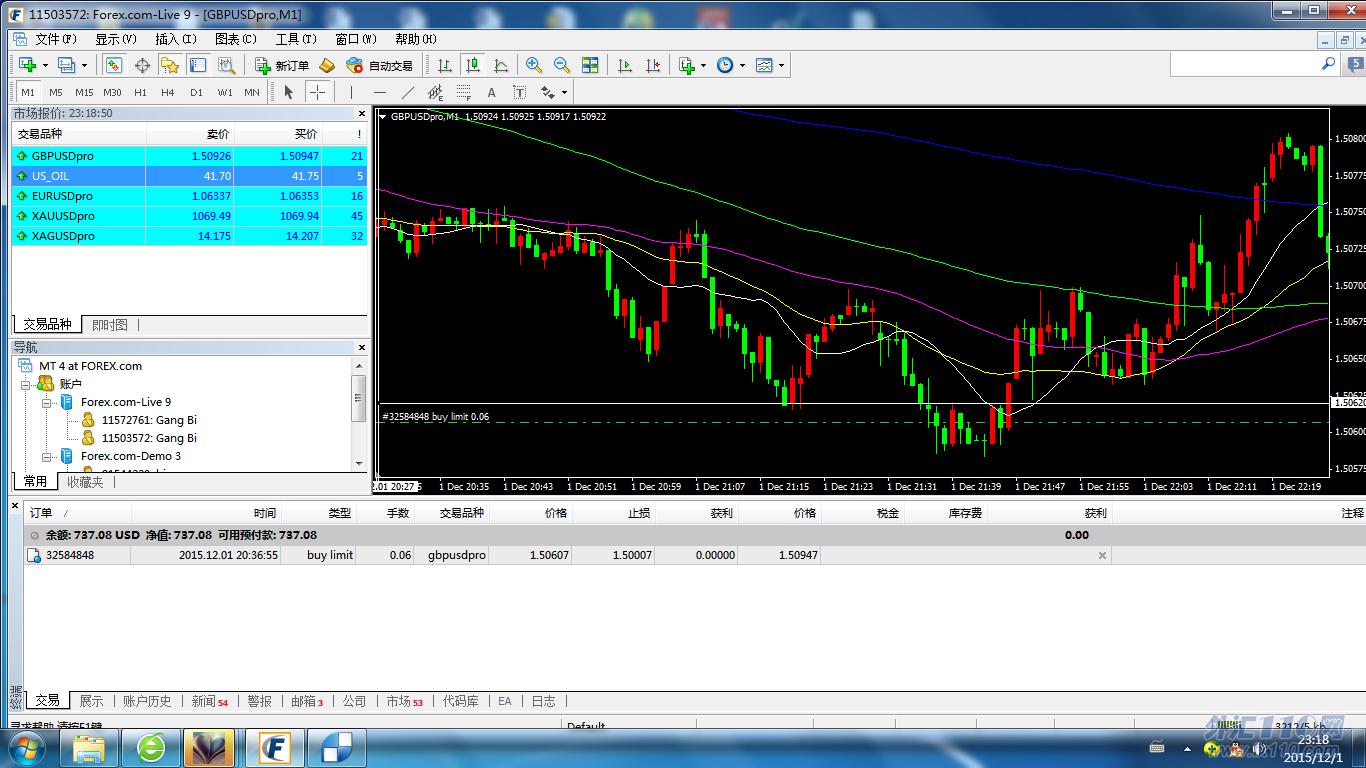Switch chart to candlestick style
The height and width of the screenshot is (768, 1366).
[473, 65]
